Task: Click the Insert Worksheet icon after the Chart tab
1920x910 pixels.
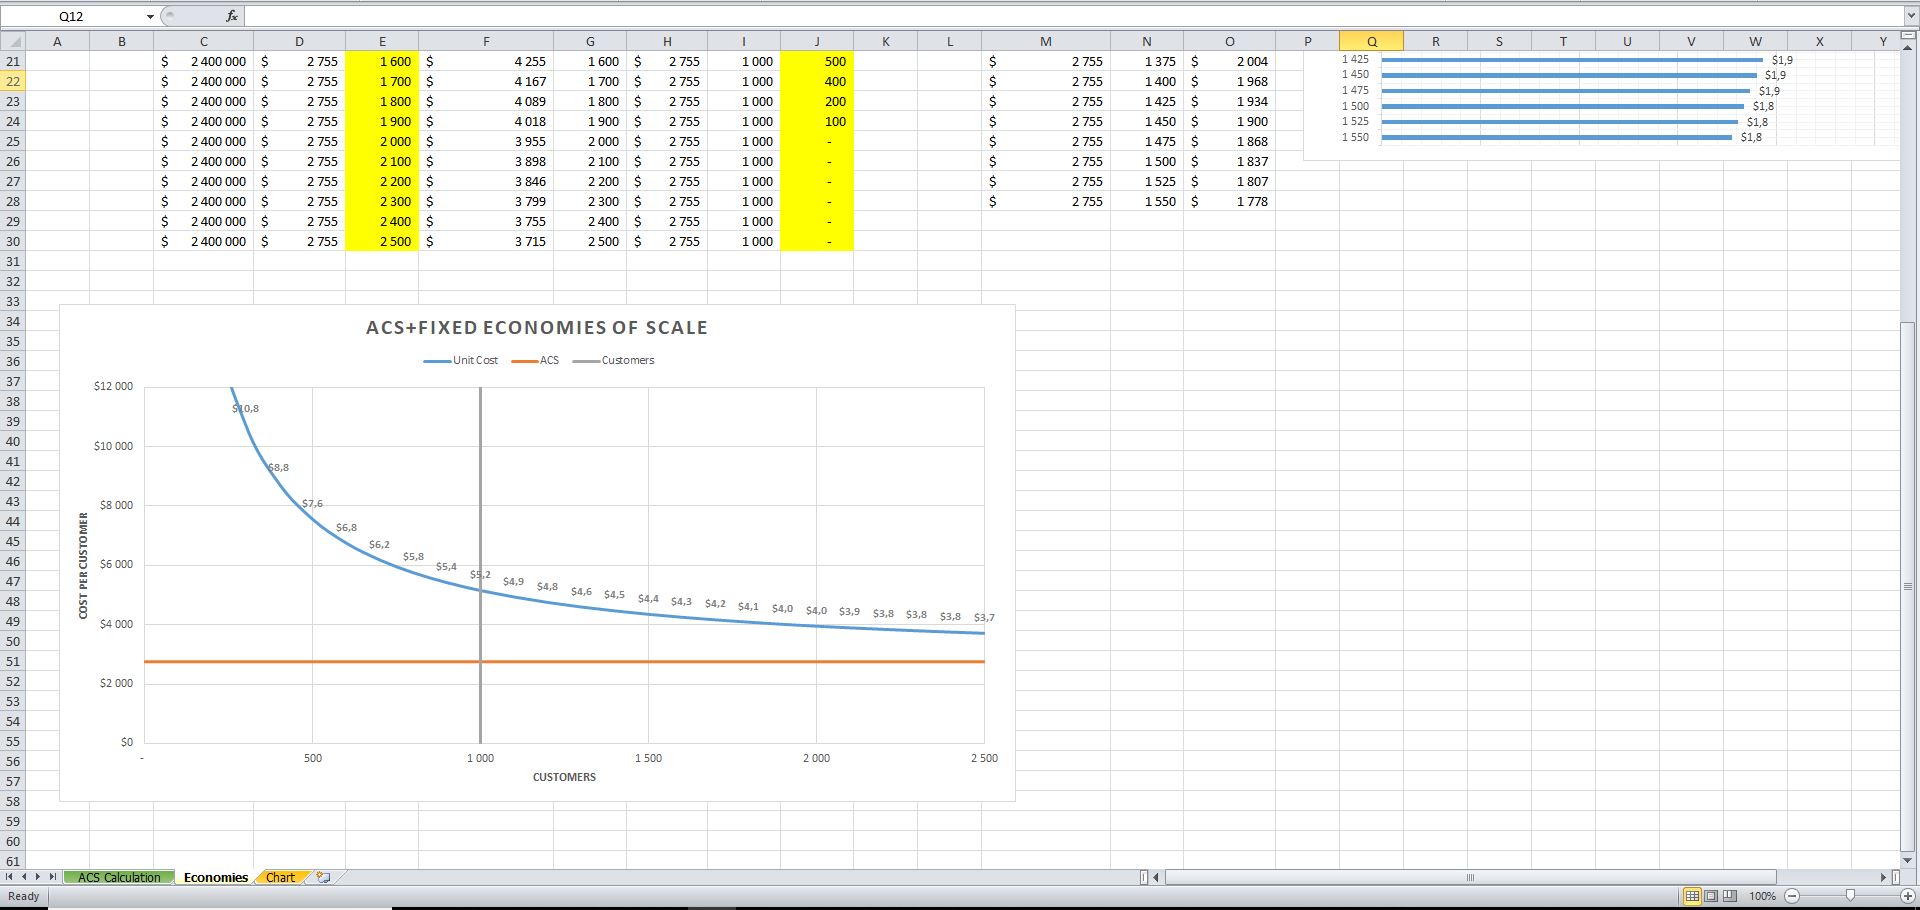Action: coord(322,877)
